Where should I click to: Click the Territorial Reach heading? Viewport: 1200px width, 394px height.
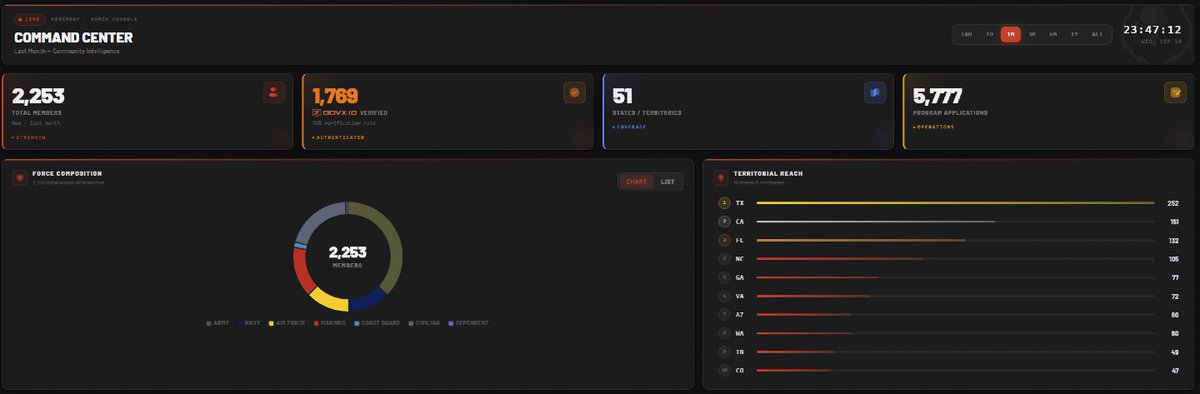[768, 173]
